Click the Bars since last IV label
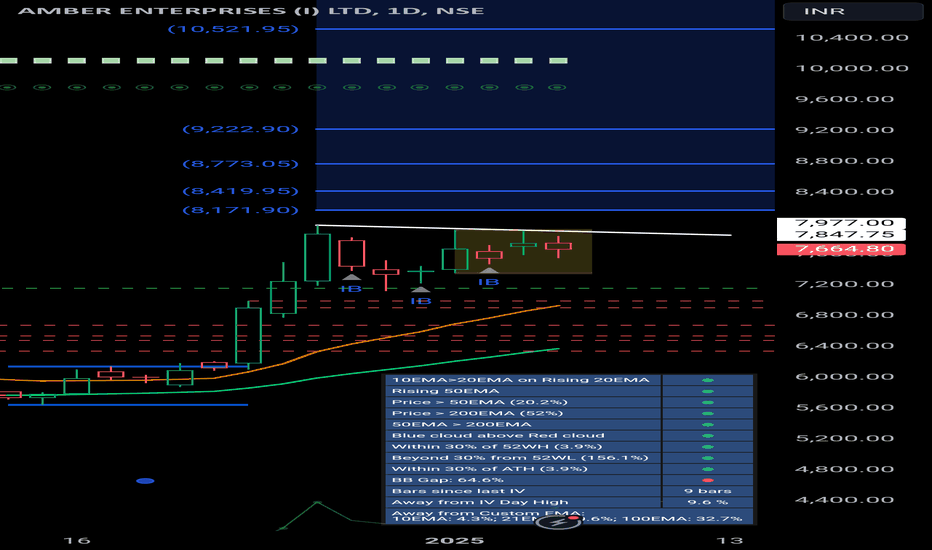Viewport: 932px width, 550px height. coord(458,491)
